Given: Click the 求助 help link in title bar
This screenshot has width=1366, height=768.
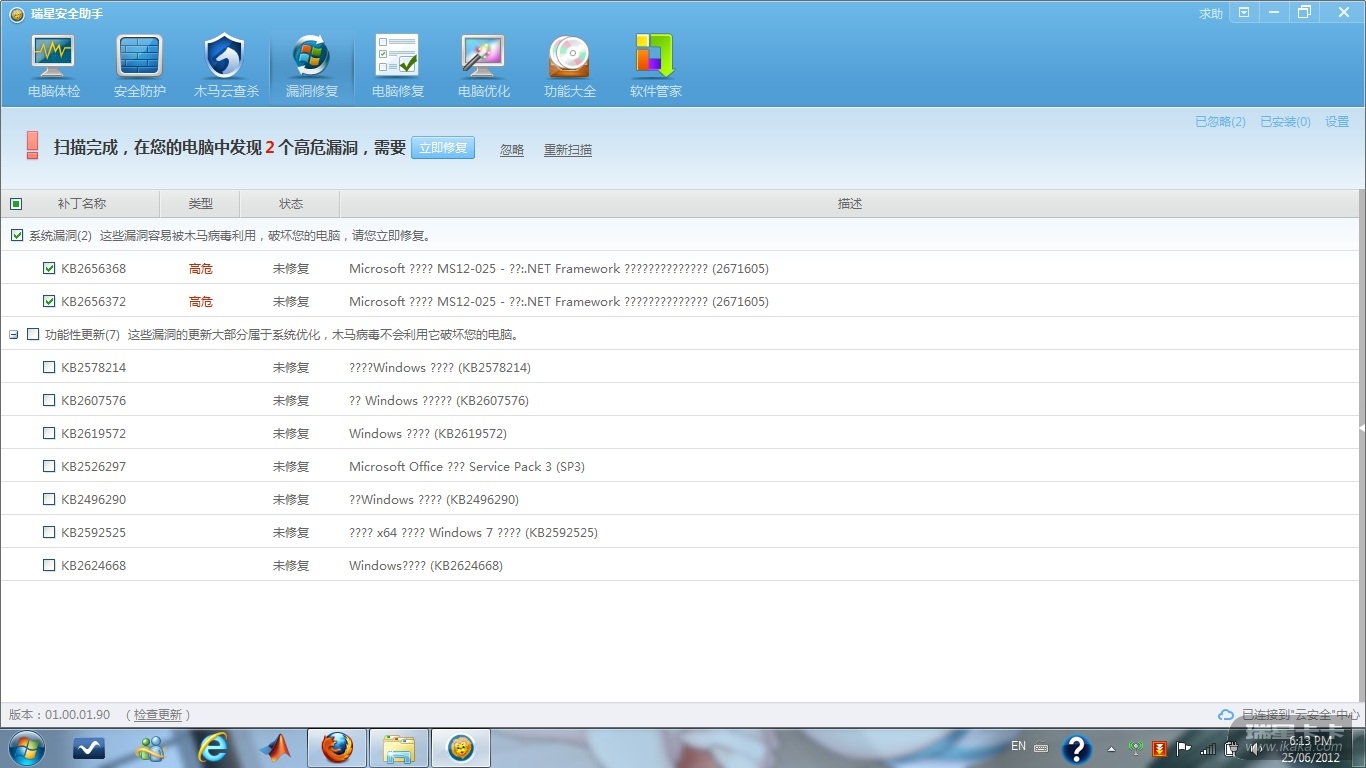Looking at the screenshot, I should coord(1211,14).
